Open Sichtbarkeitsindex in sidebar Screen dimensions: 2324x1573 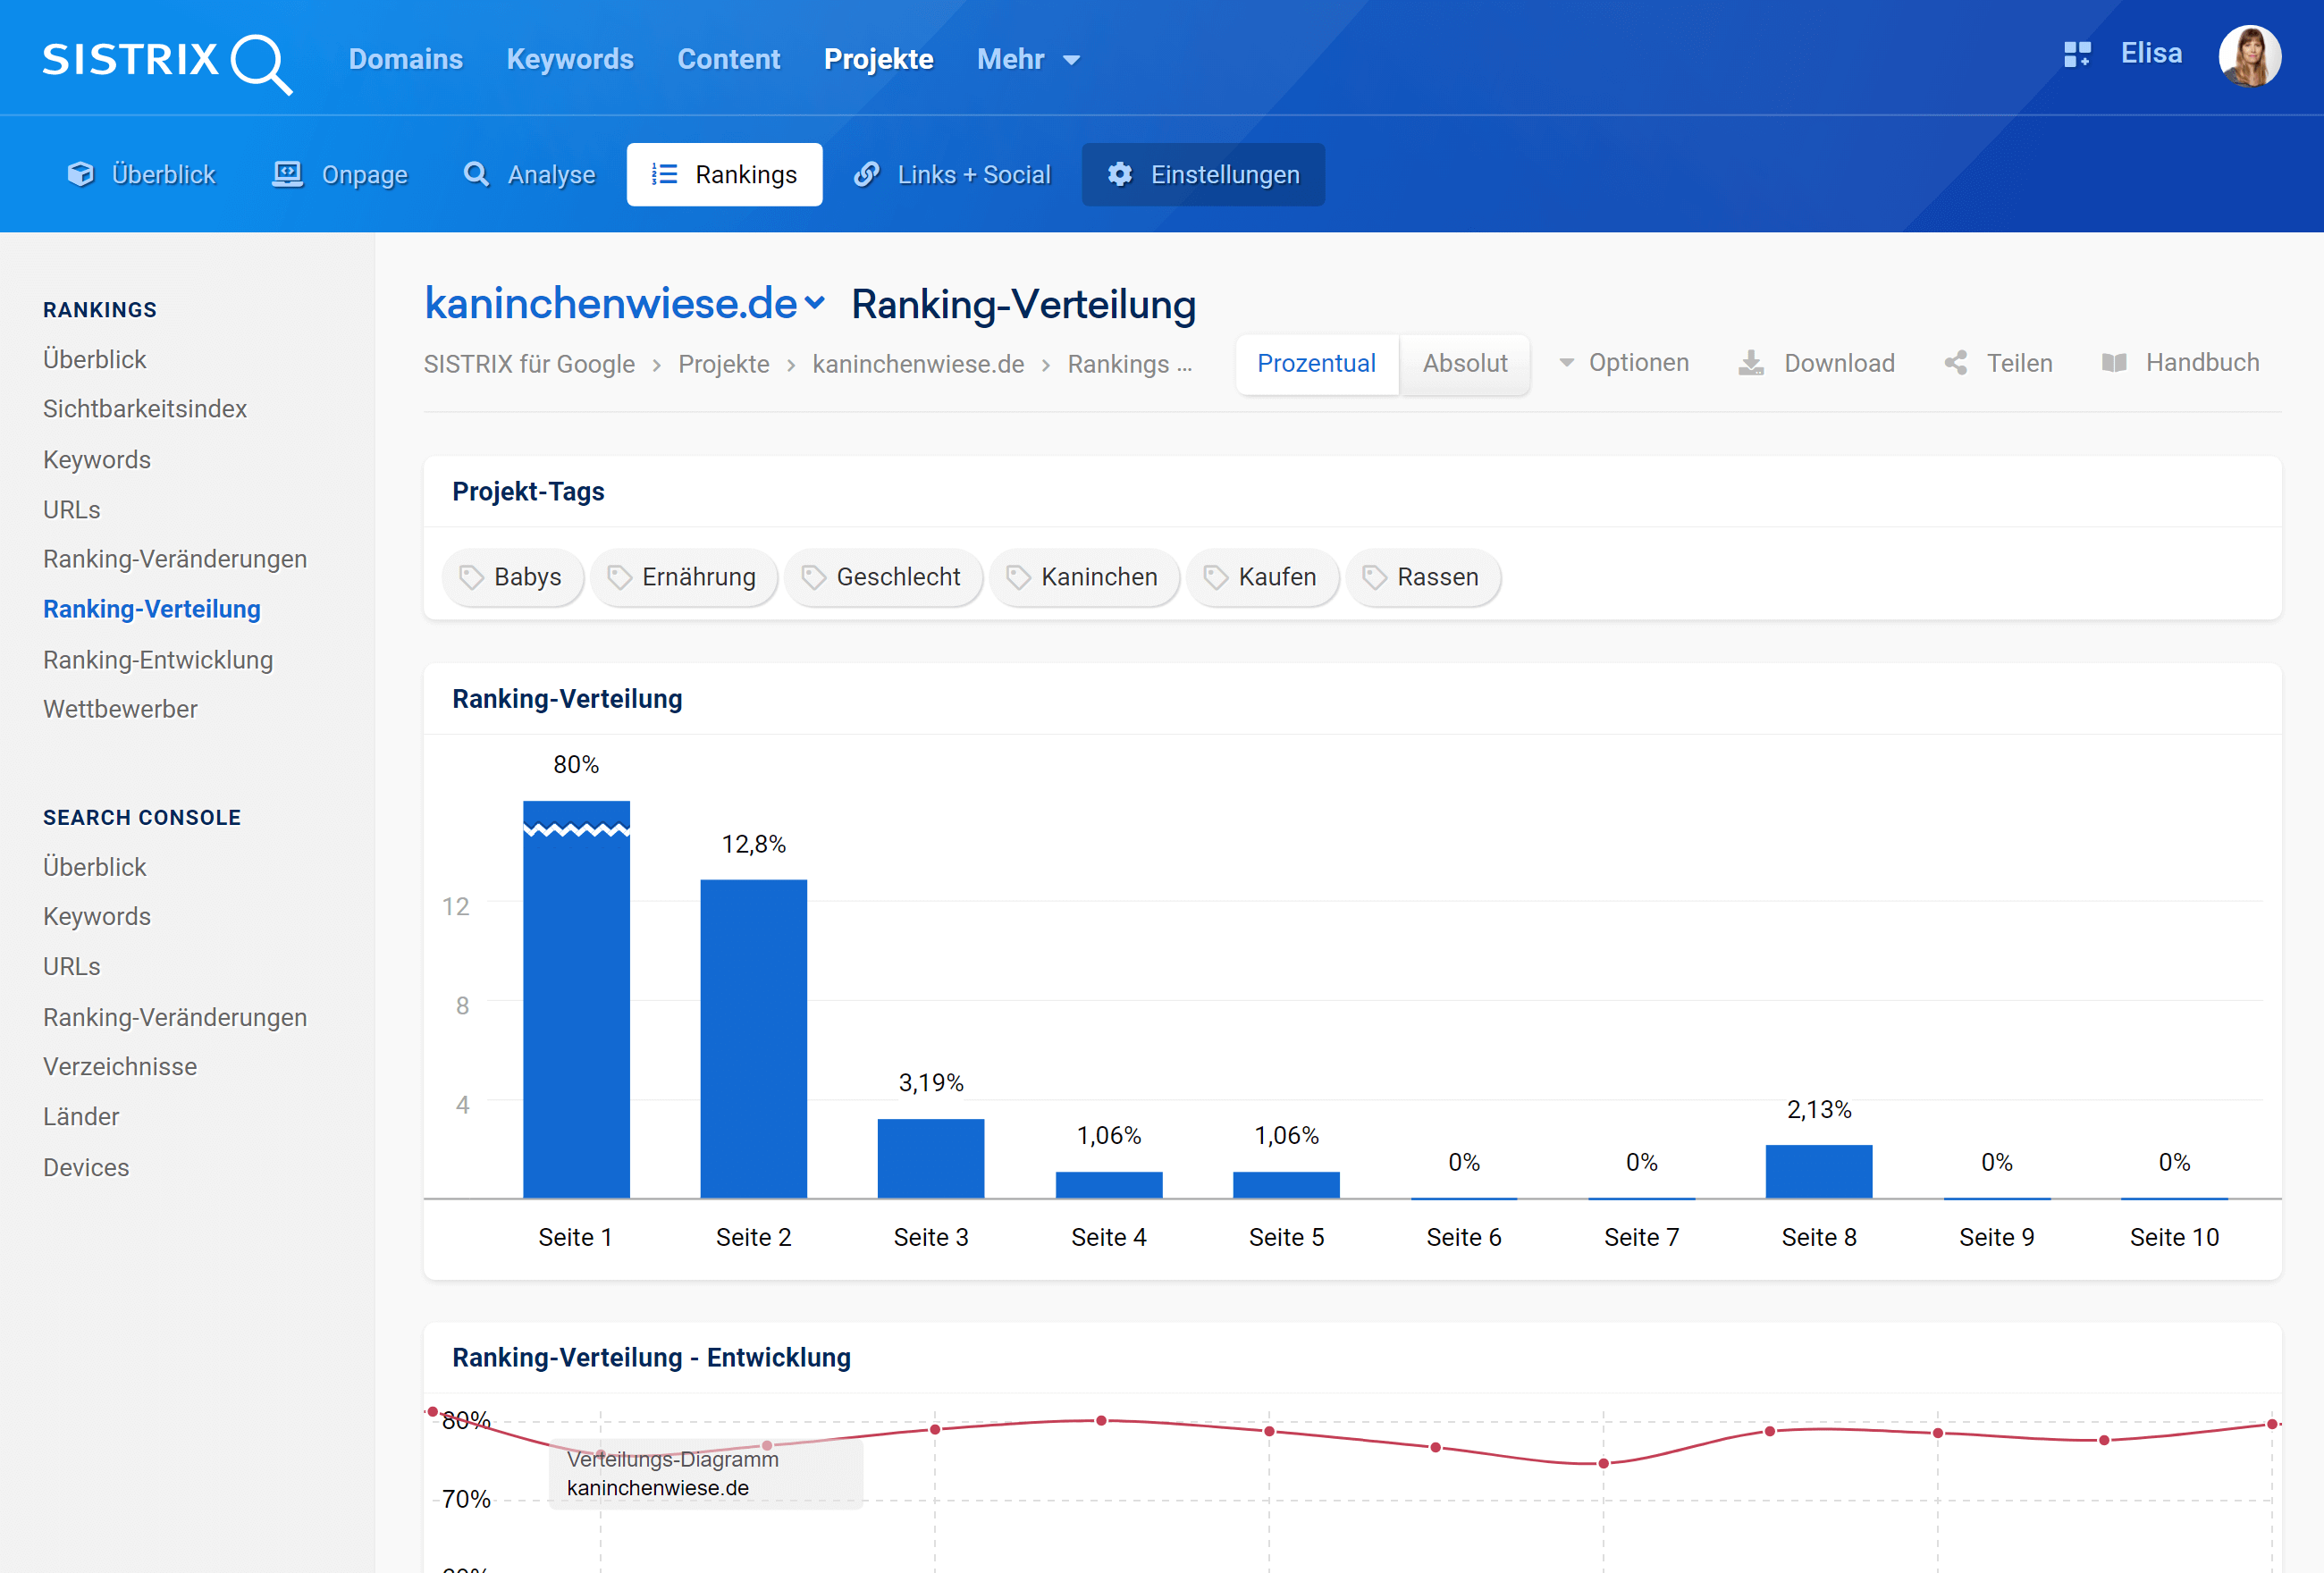pos(145,409)
